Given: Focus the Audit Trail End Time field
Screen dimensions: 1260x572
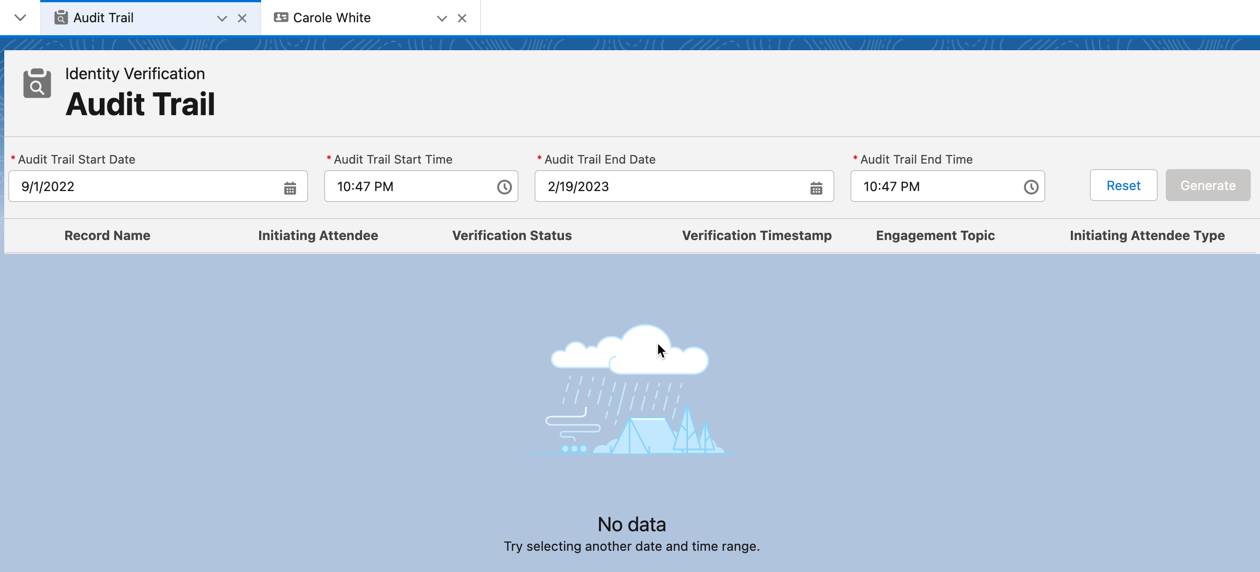Looking at the screenshot, I should [947, 186].
